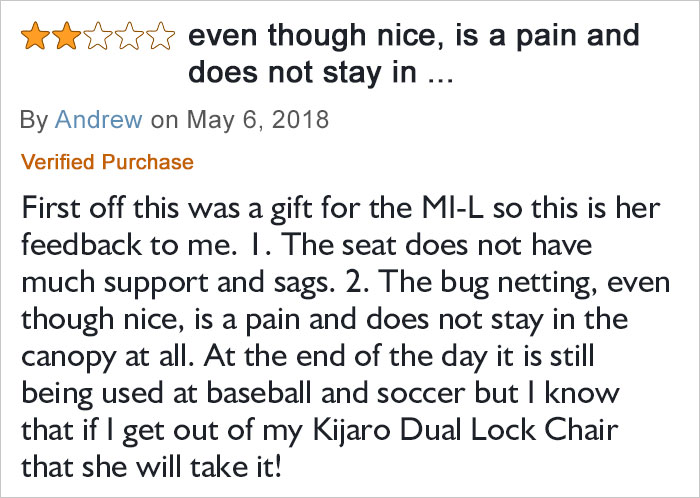This screenshot has height=498, width=700.
Task: Click the words 'canopy at all' in the review
Action: [108, 357]
